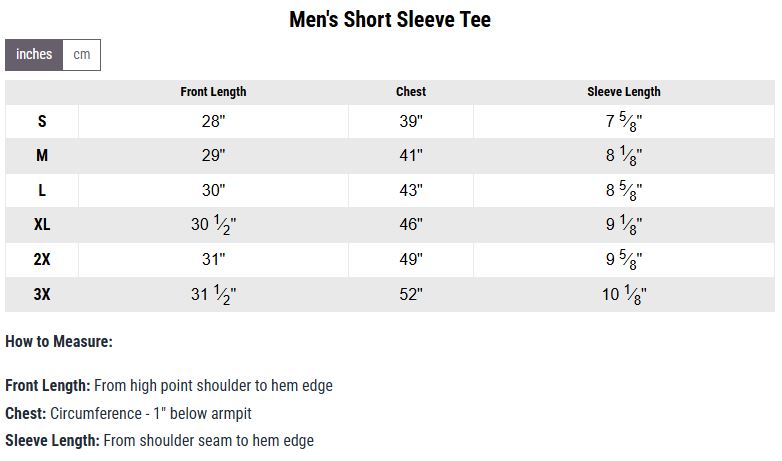Select the 3X size row label

click(42, 294)
